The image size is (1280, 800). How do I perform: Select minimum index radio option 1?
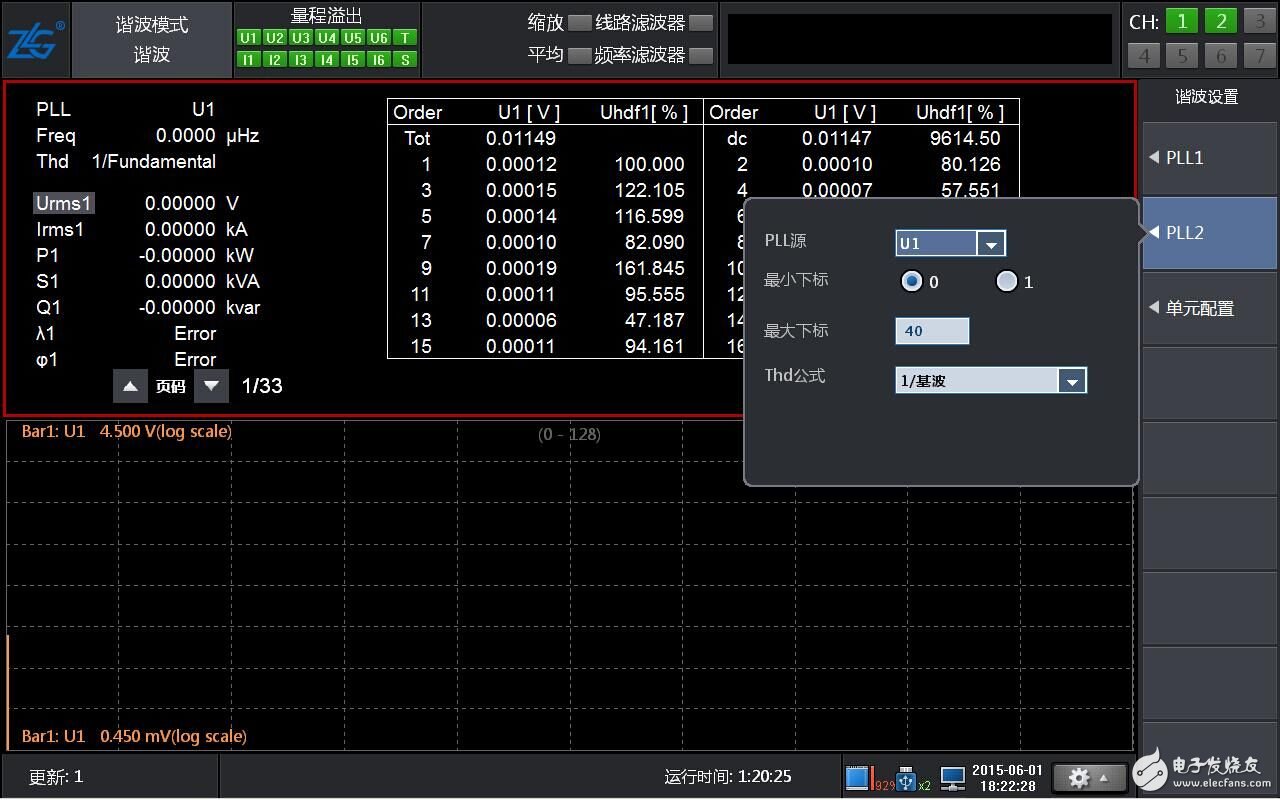[1006, 282]
